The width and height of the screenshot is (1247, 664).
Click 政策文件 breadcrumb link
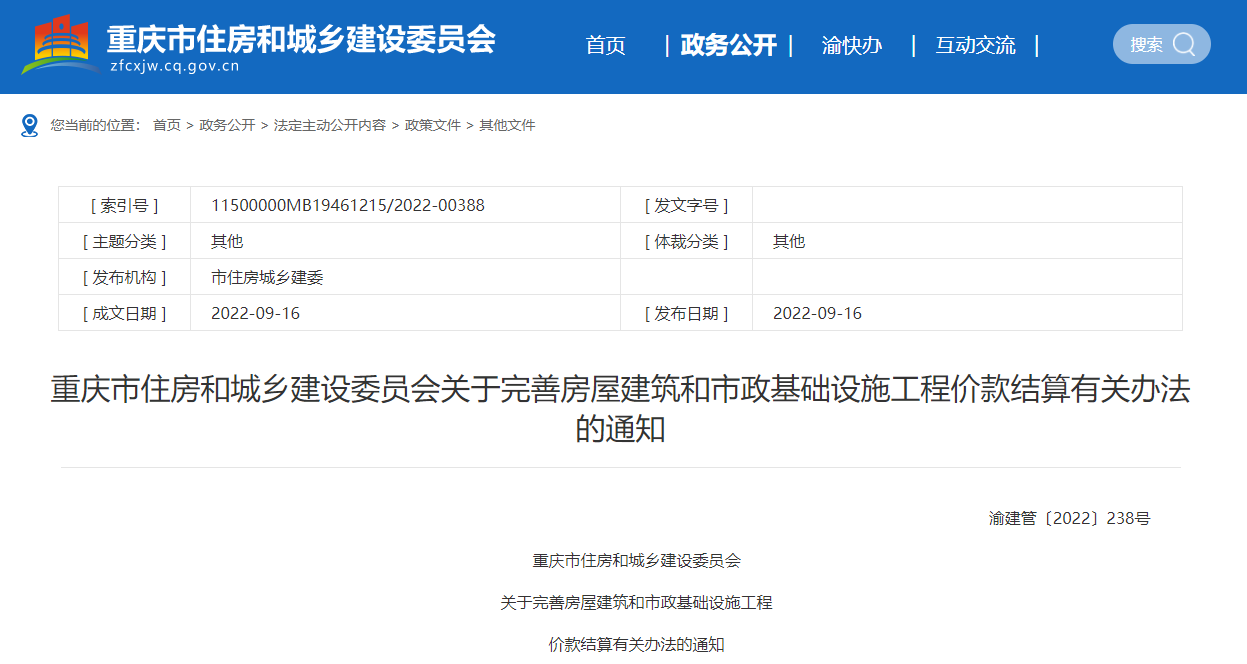(433, 125)
